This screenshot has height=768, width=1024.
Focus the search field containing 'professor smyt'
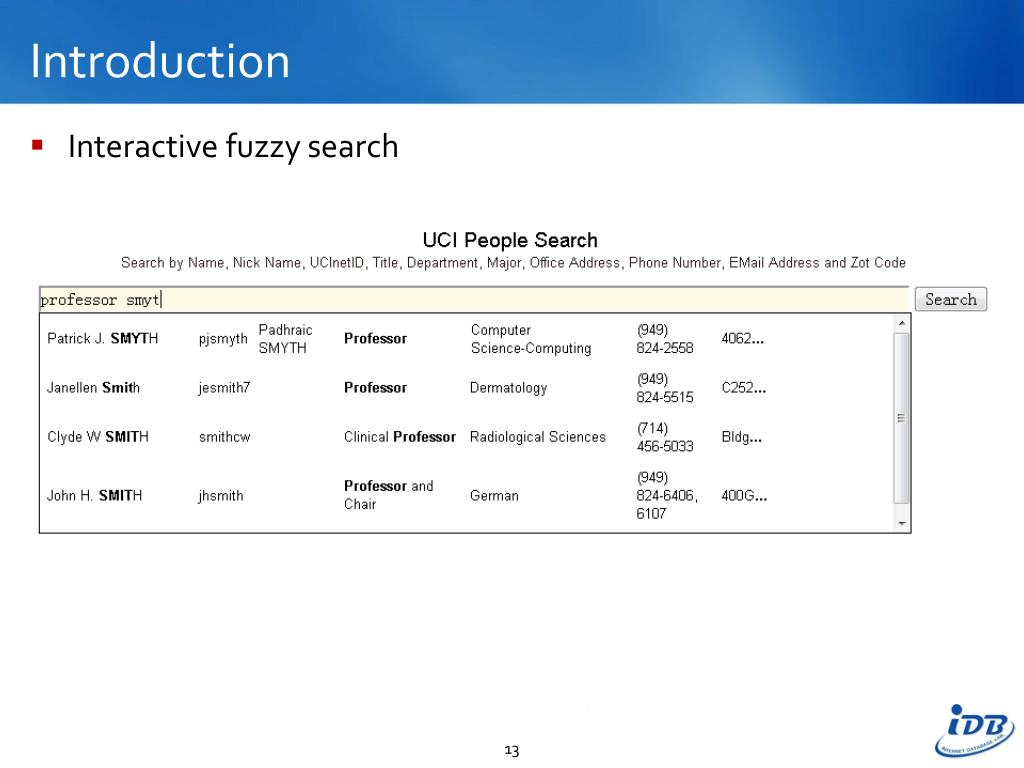coord(474,299)
